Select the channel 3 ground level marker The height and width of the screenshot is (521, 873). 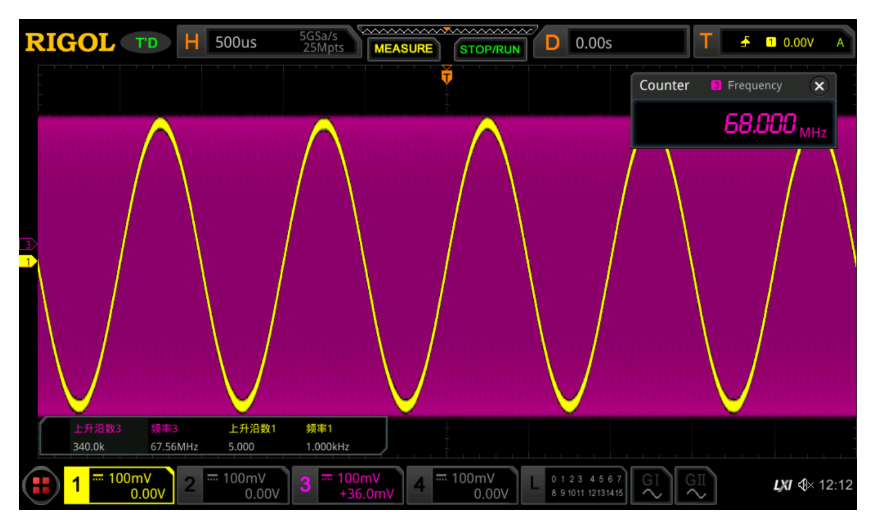coord(28,244)
